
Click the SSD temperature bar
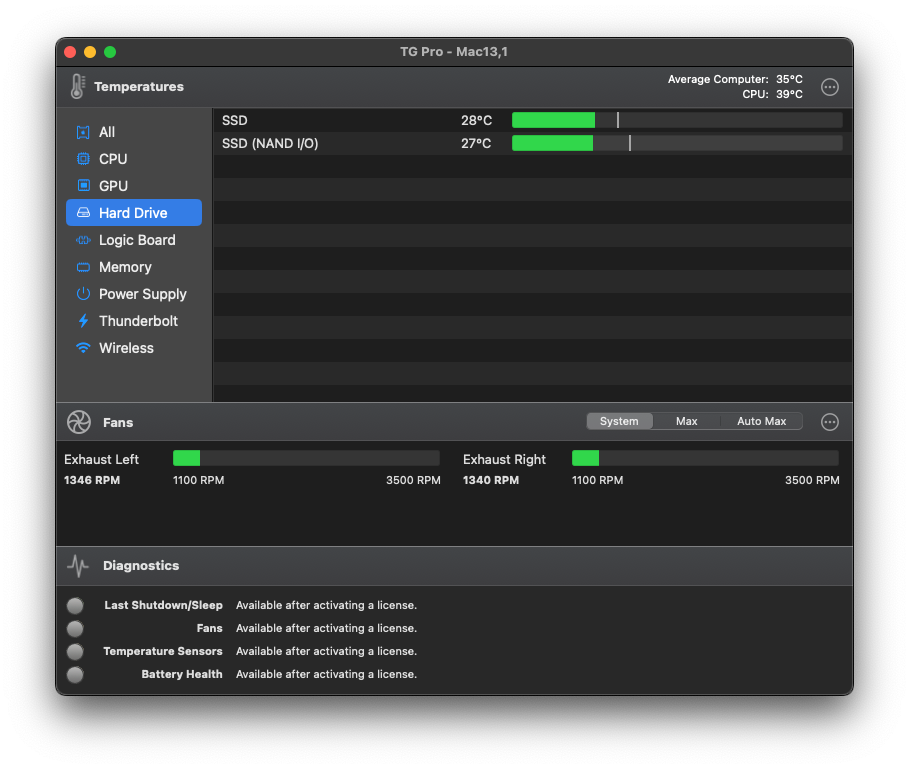pyautogui.click(x=677, y=120)
